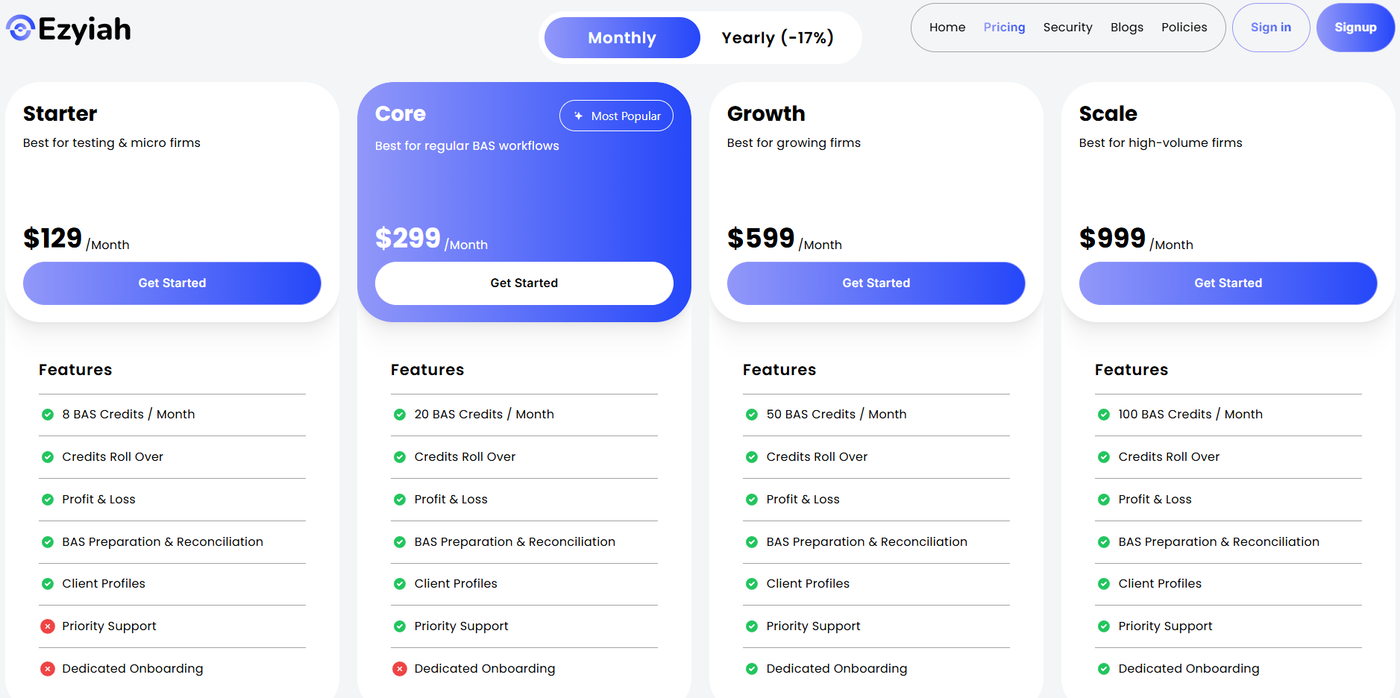Open the Blogs navigation link
Image resolution: width=1400 pixels, height=698 pixels.
(x=1126, y=27)
